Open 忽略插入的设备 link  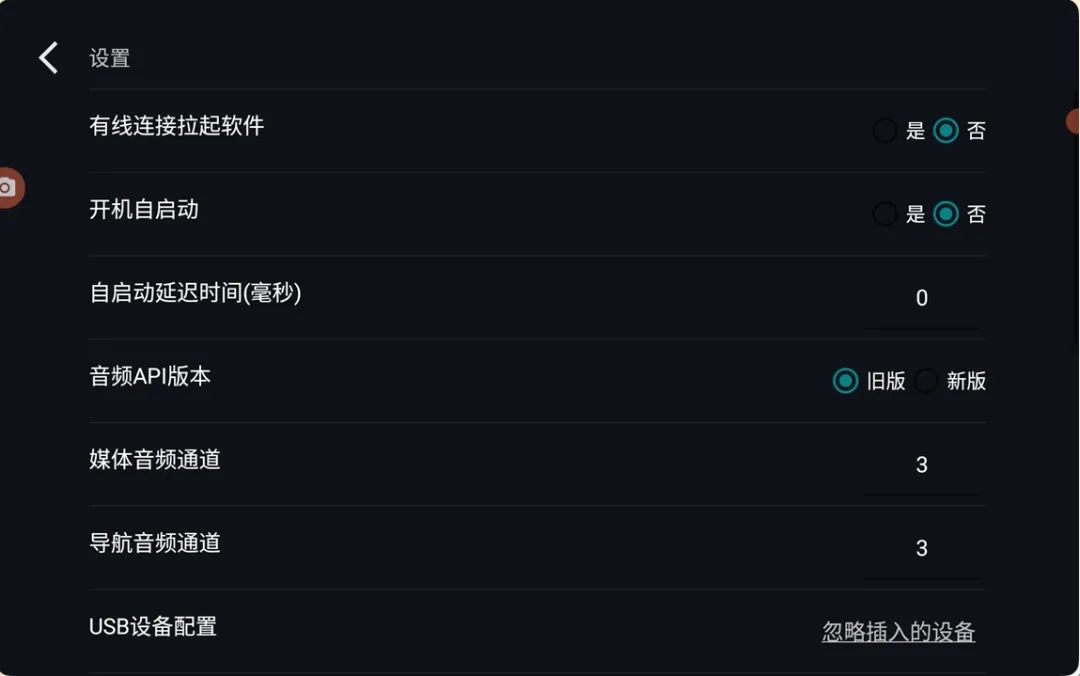click(898, 632)
